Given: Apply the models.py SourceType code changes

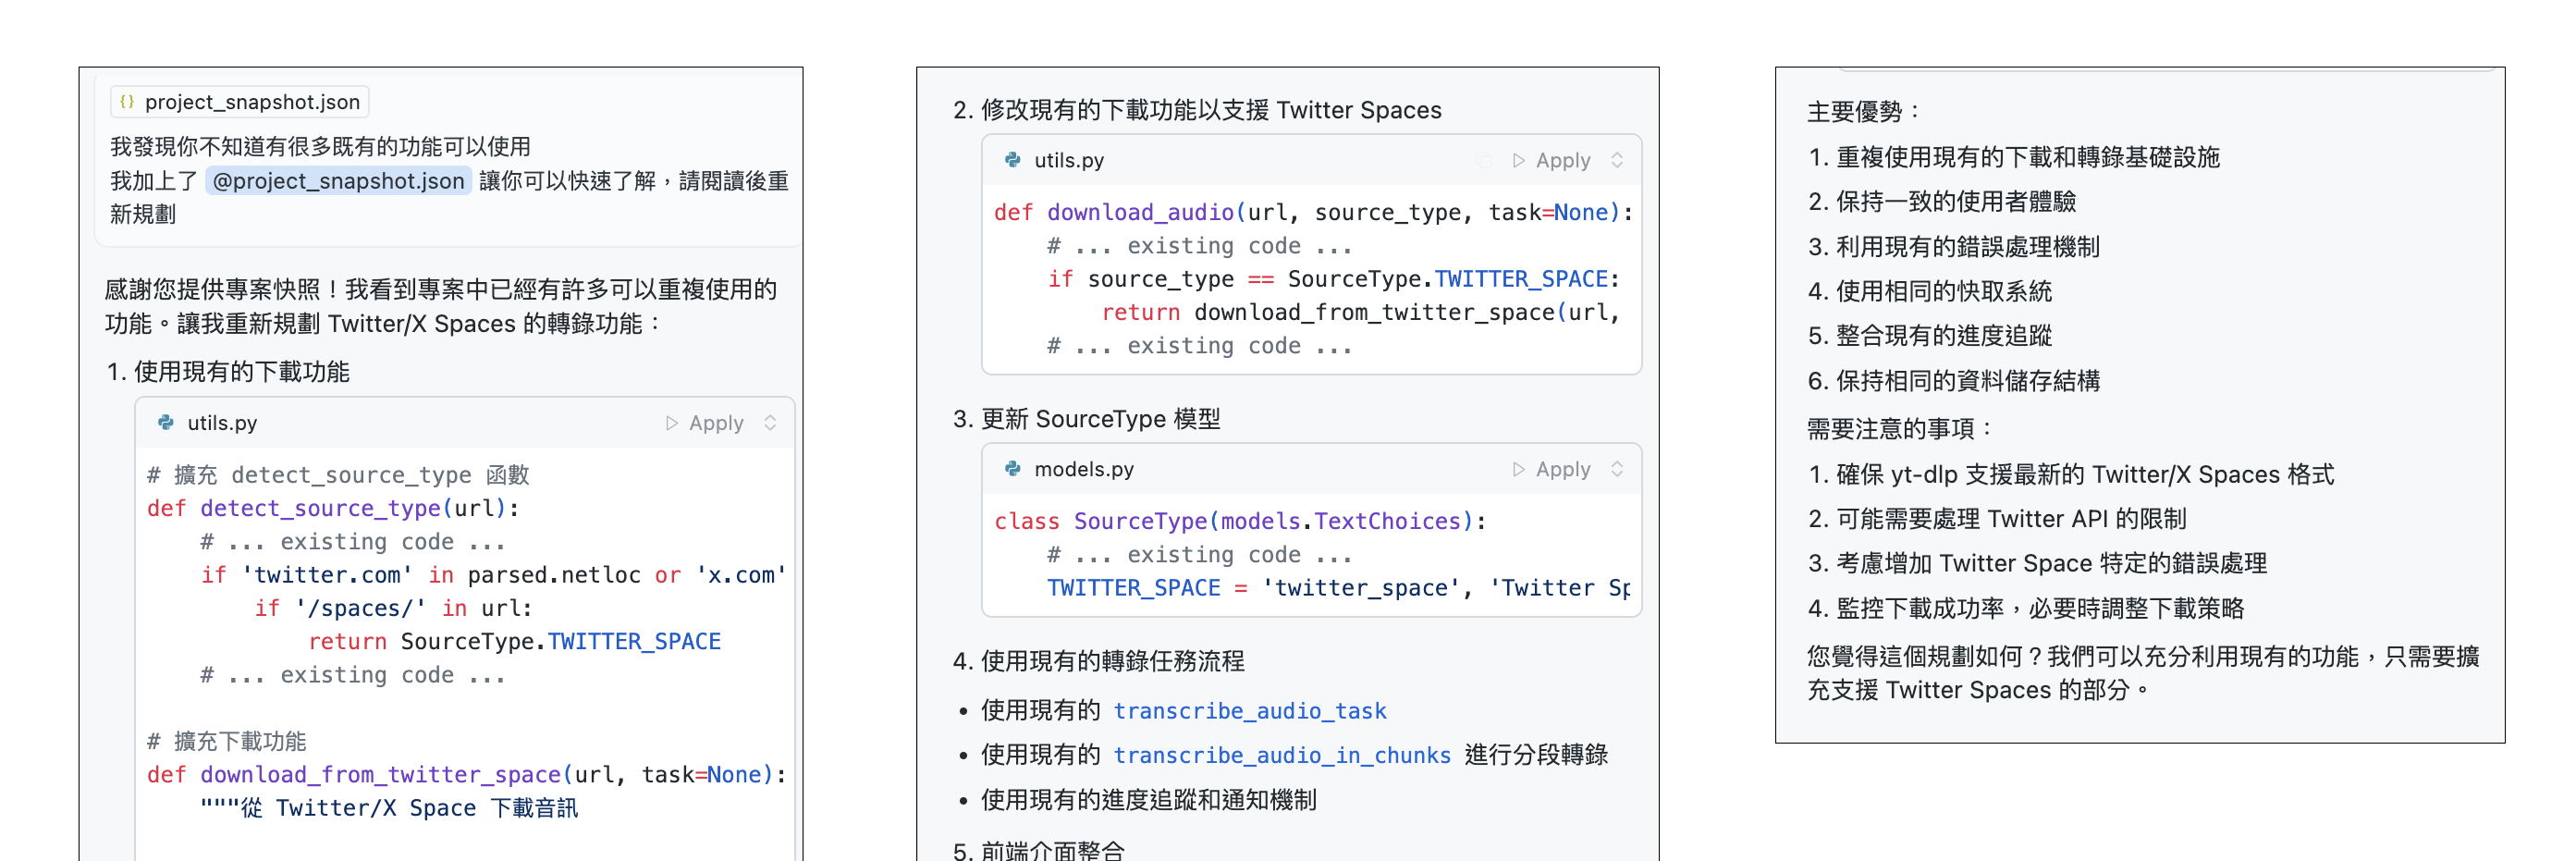Looking at the screenshot, I should [x=1552, y=469].
